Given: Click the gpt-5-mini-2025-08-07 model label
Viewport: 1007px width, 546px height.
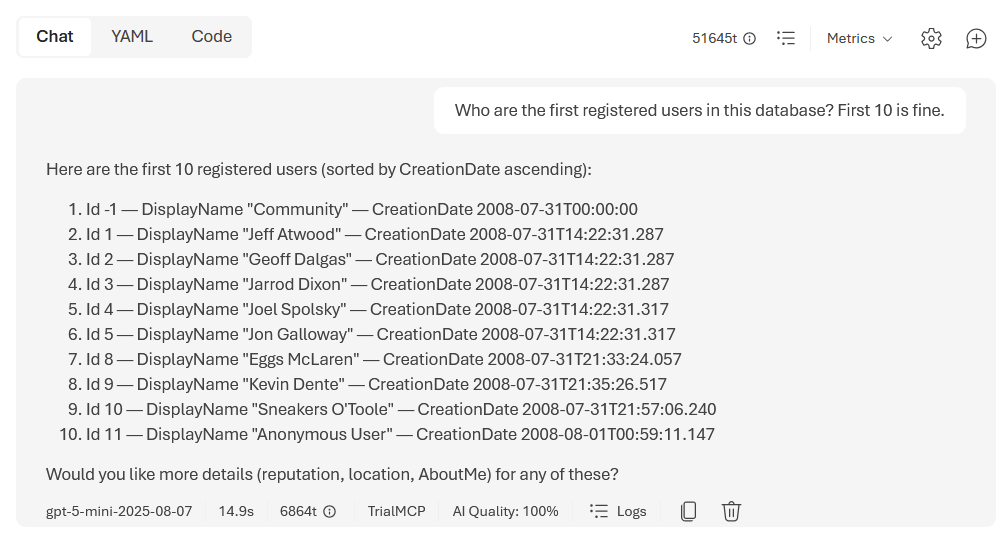Looking at the screenshot, I should pos(118,511).
